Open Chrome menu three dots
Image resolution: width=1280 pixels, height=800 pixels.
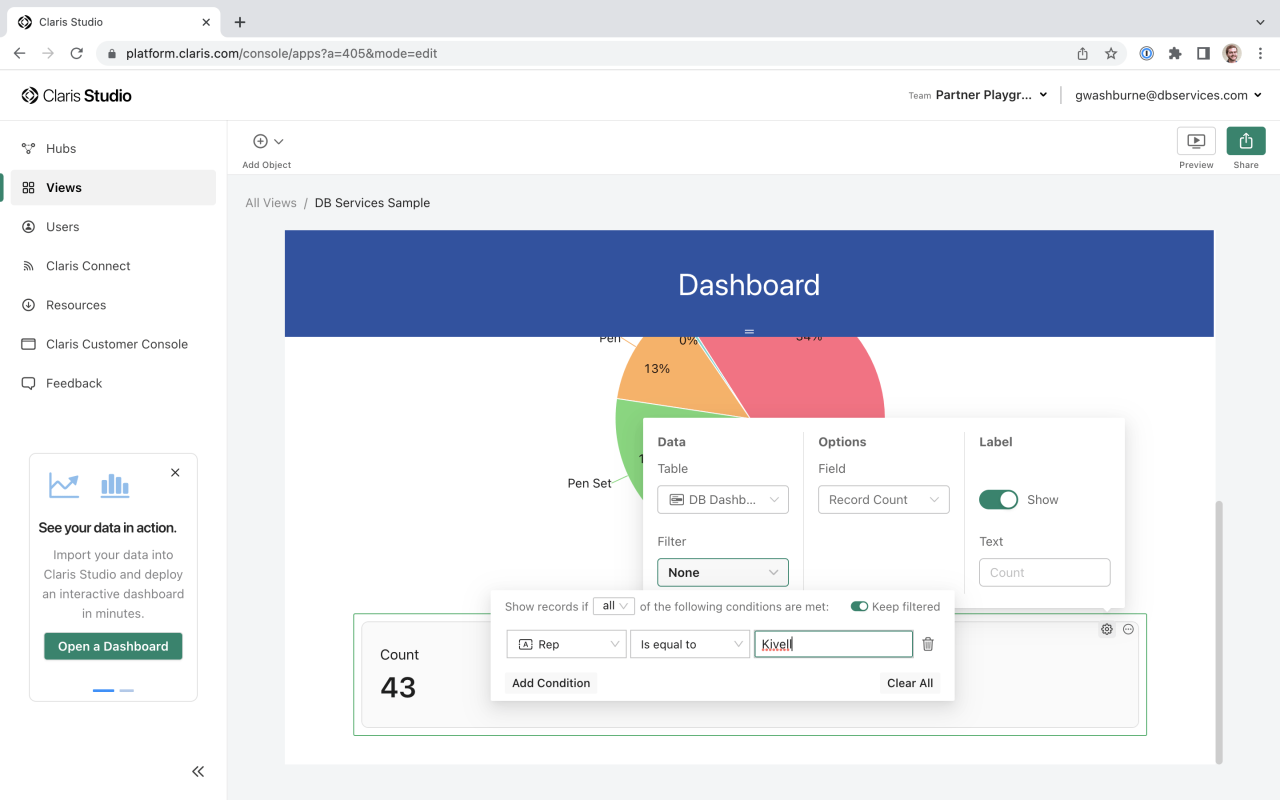(1259, 53)
